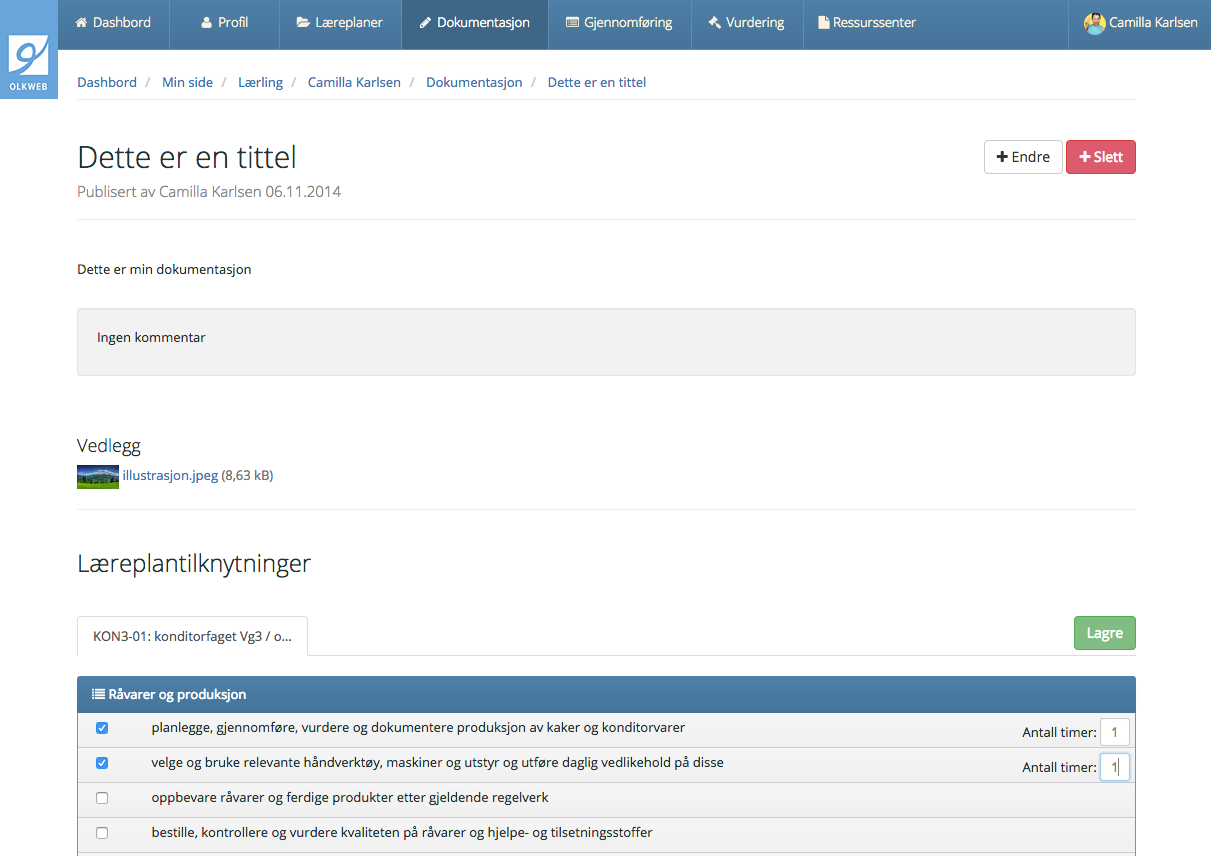Select the KON3-01 konditorfaget Vg3 tab
Image resolution: width=1211 pixels, height=856 pixels.
tap(192, 636)
